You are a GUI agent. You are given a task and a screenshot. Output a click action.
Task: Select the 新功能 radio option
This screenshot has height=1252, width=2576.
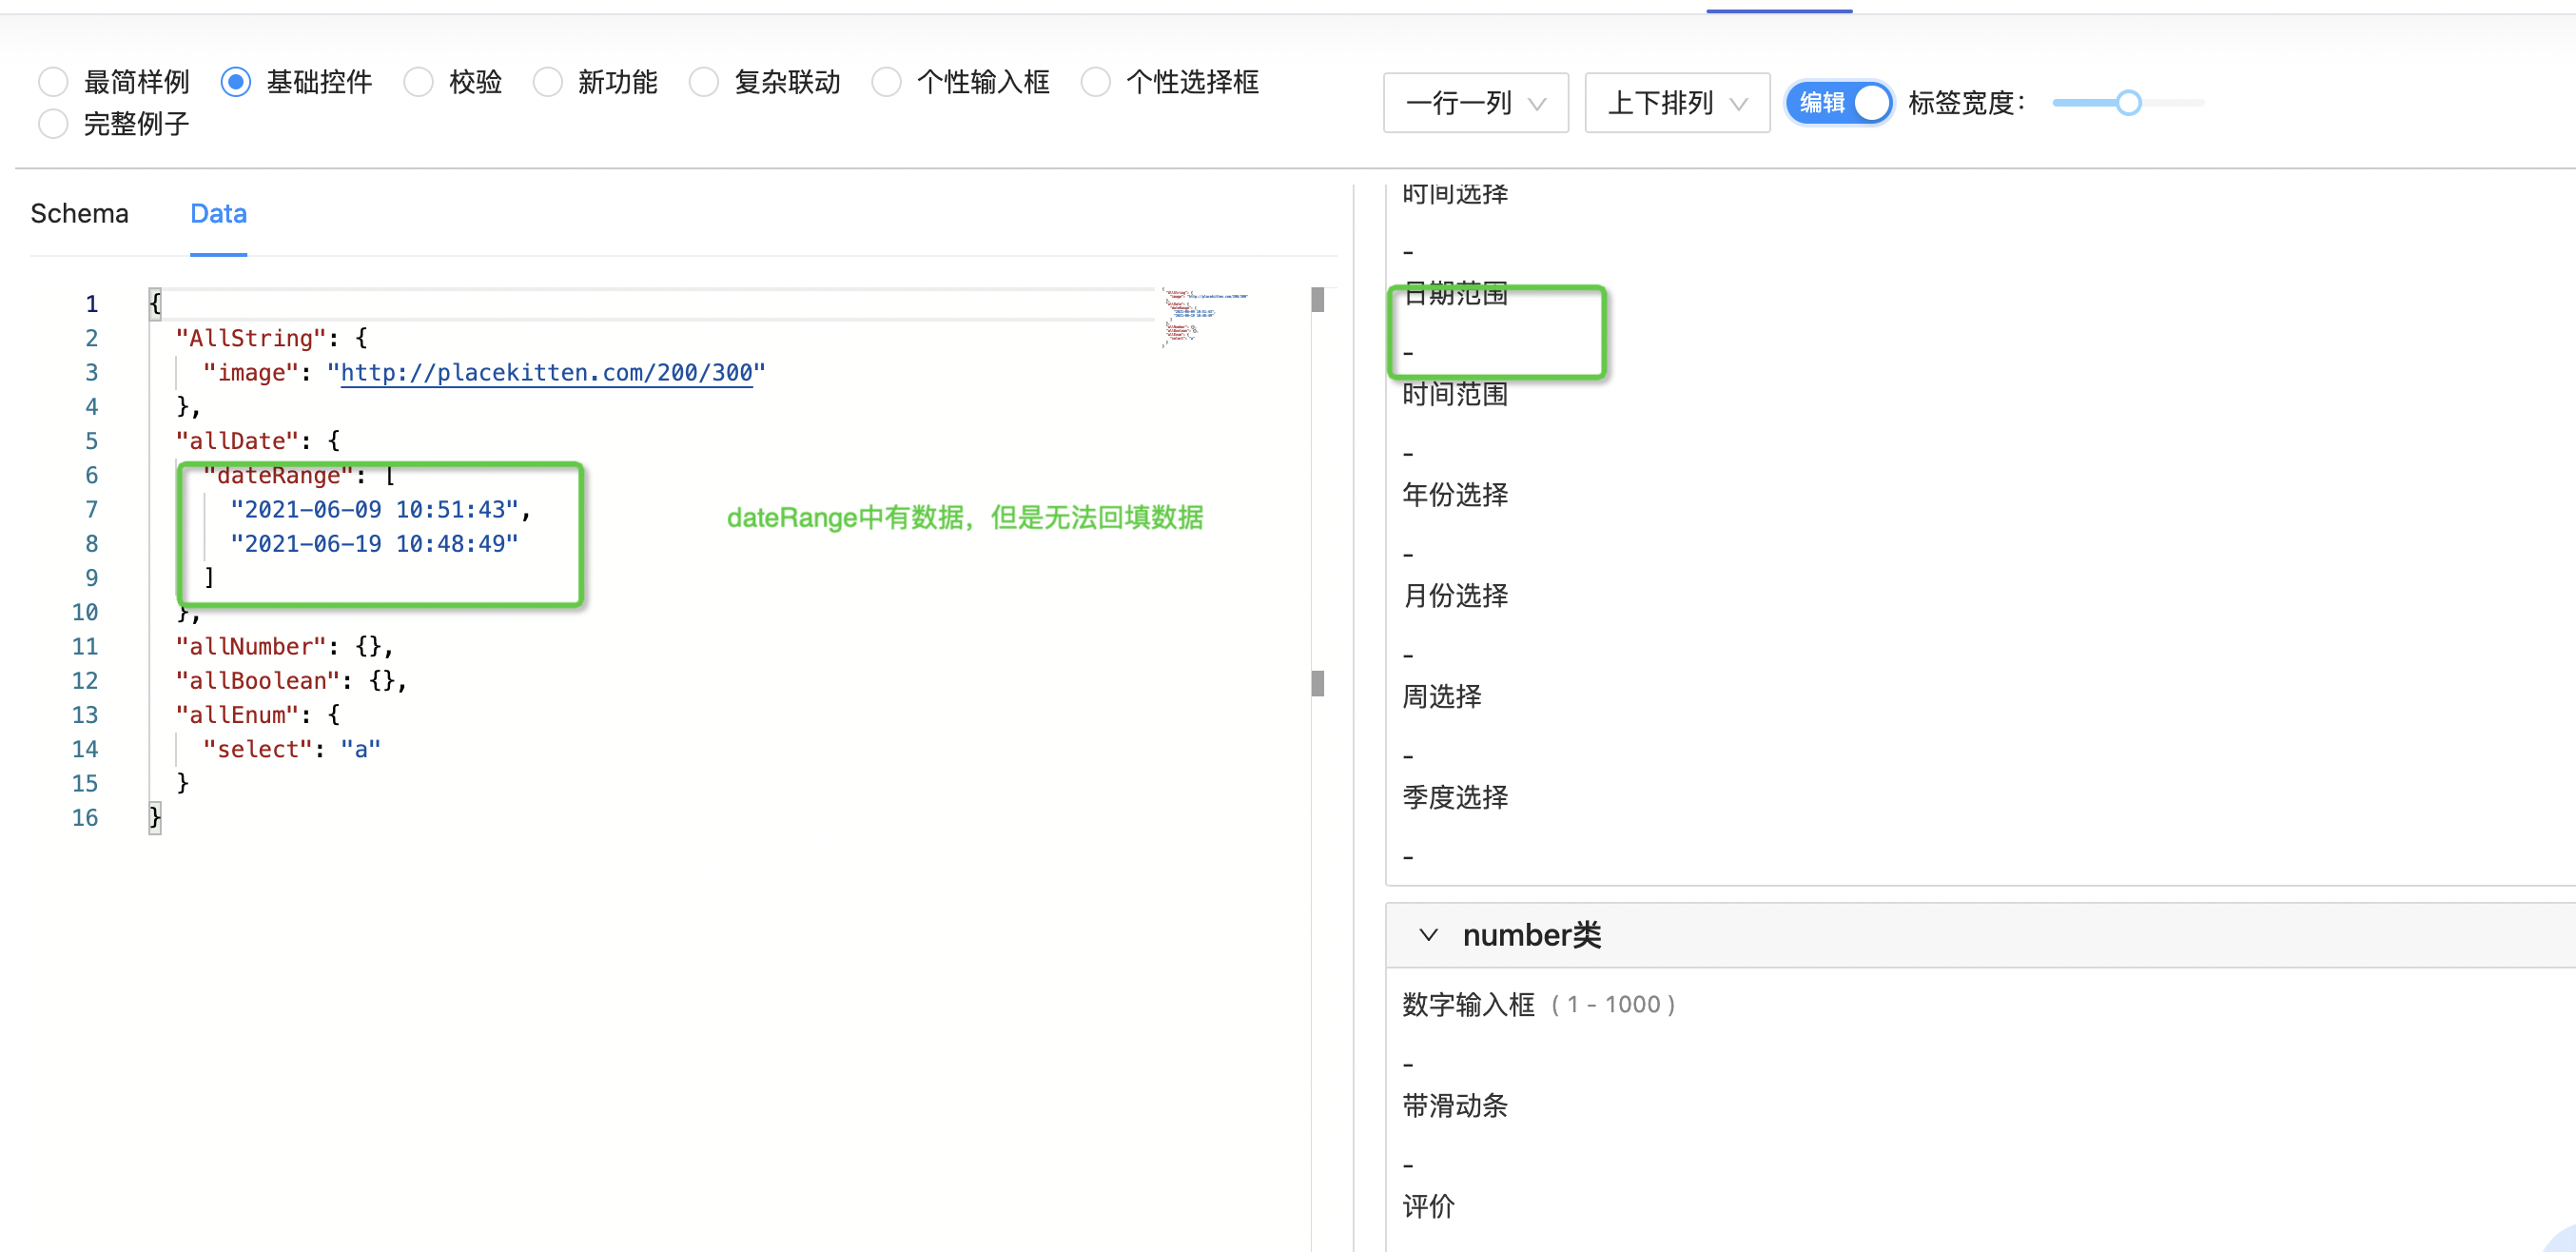(x=548, y=81)
